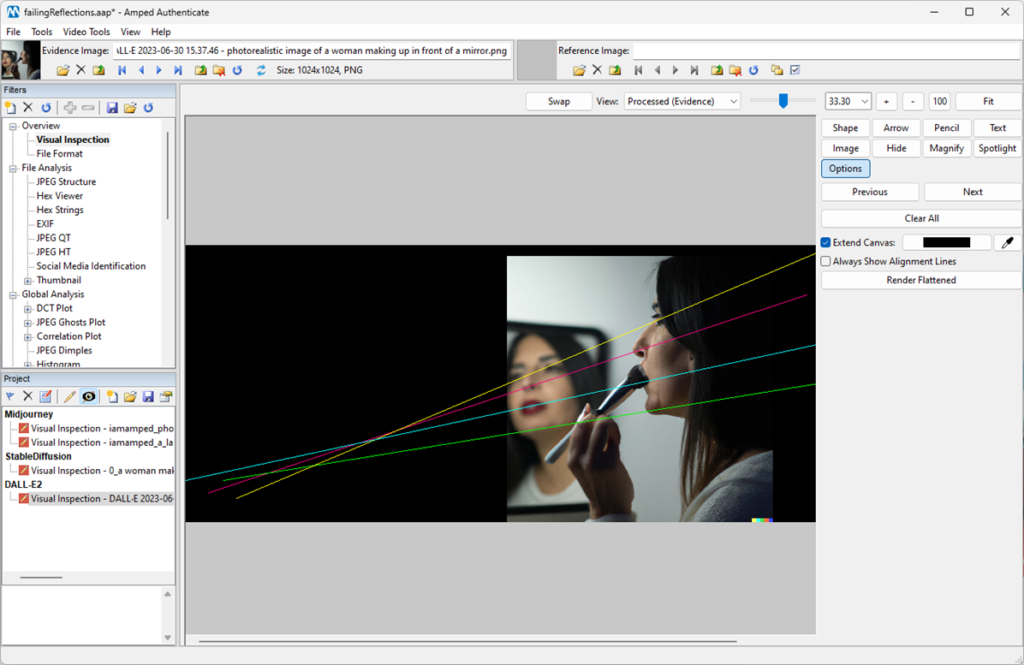The width and height of the screenshot is (1024, 665).
Task: Open the evidence image thumbnail preview
Action: pyautogui.click(x=21, y=60)
